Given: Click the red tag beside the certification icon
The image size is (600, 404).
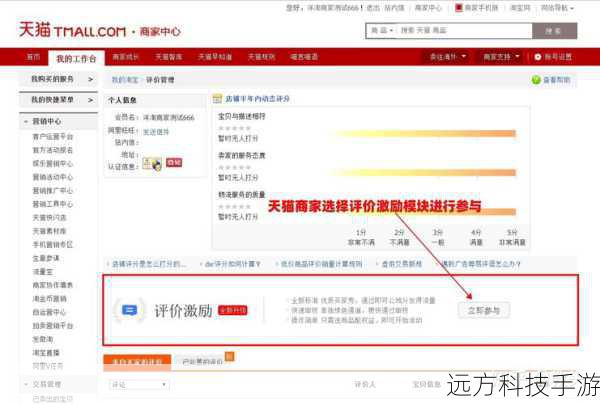Looking at the screenshot, I should [174, 163].
